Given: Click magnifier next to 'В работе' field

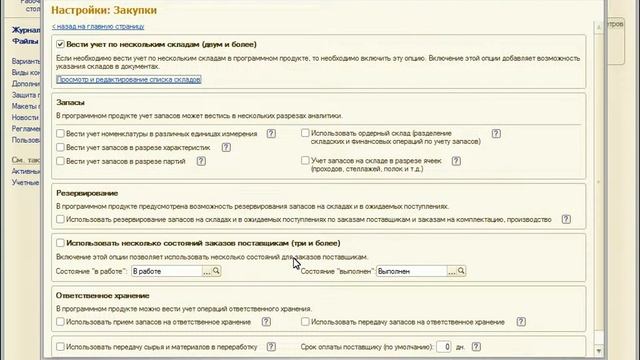Looking at the screenshot, I should [x=216, y=271].
